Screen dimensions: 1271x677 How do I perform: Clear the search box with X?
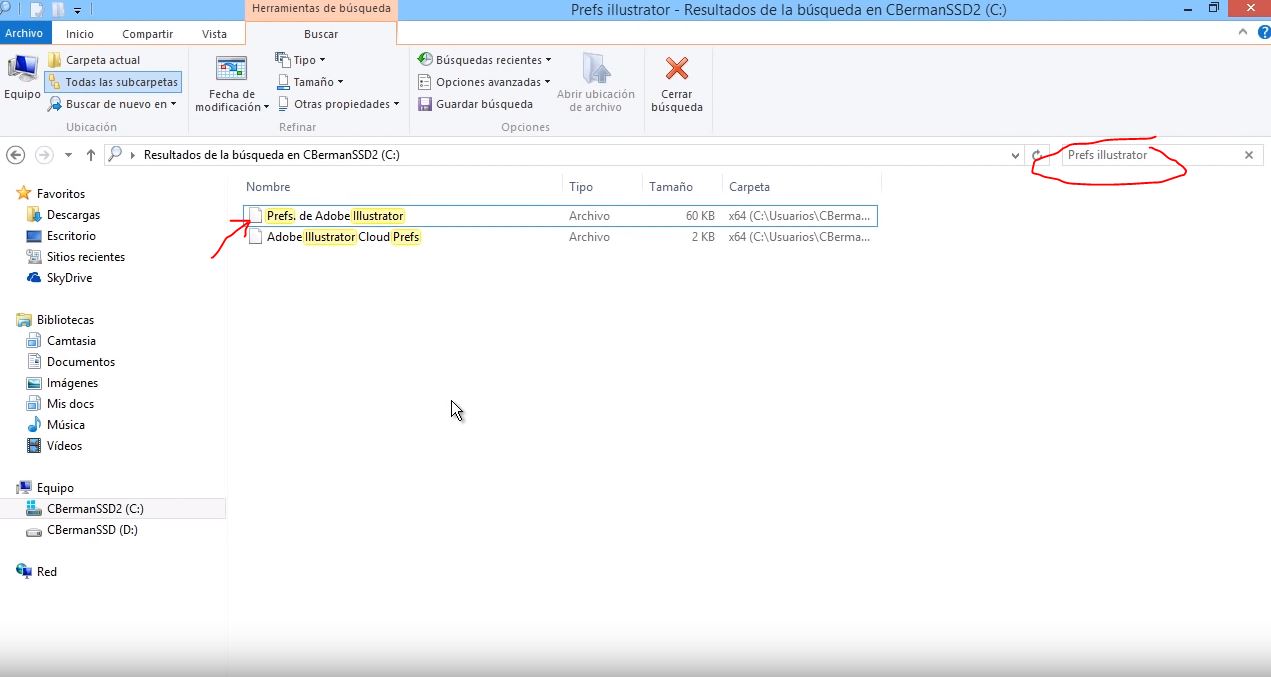[1249, 155]
